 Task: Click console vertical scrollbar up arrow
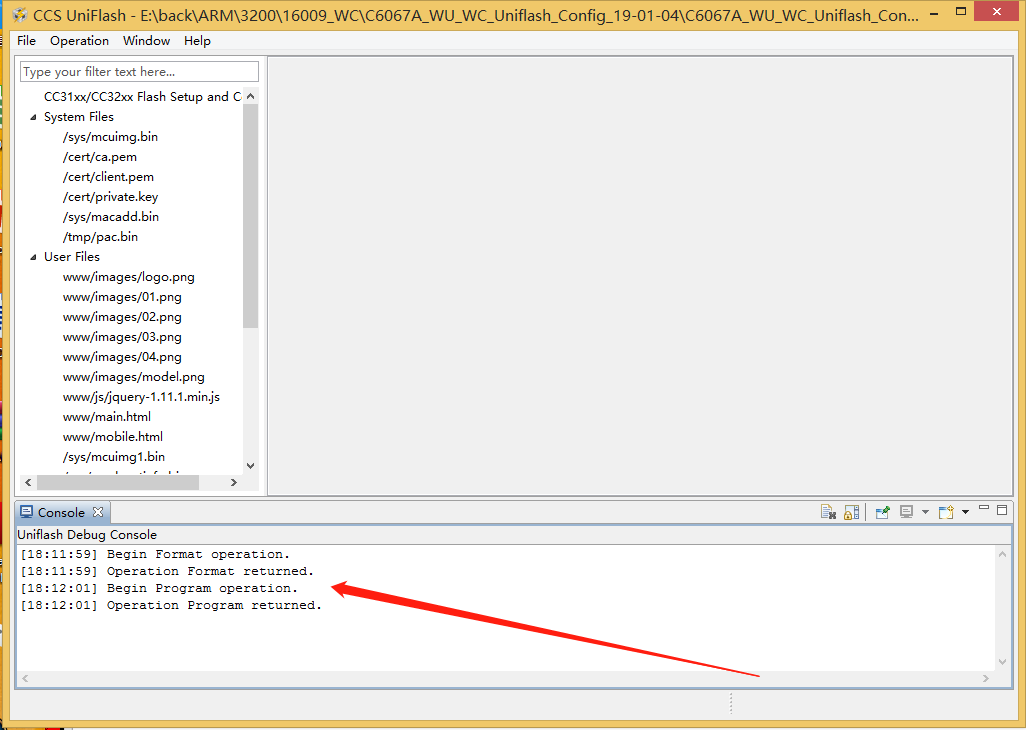click(x=1002, y=554)
